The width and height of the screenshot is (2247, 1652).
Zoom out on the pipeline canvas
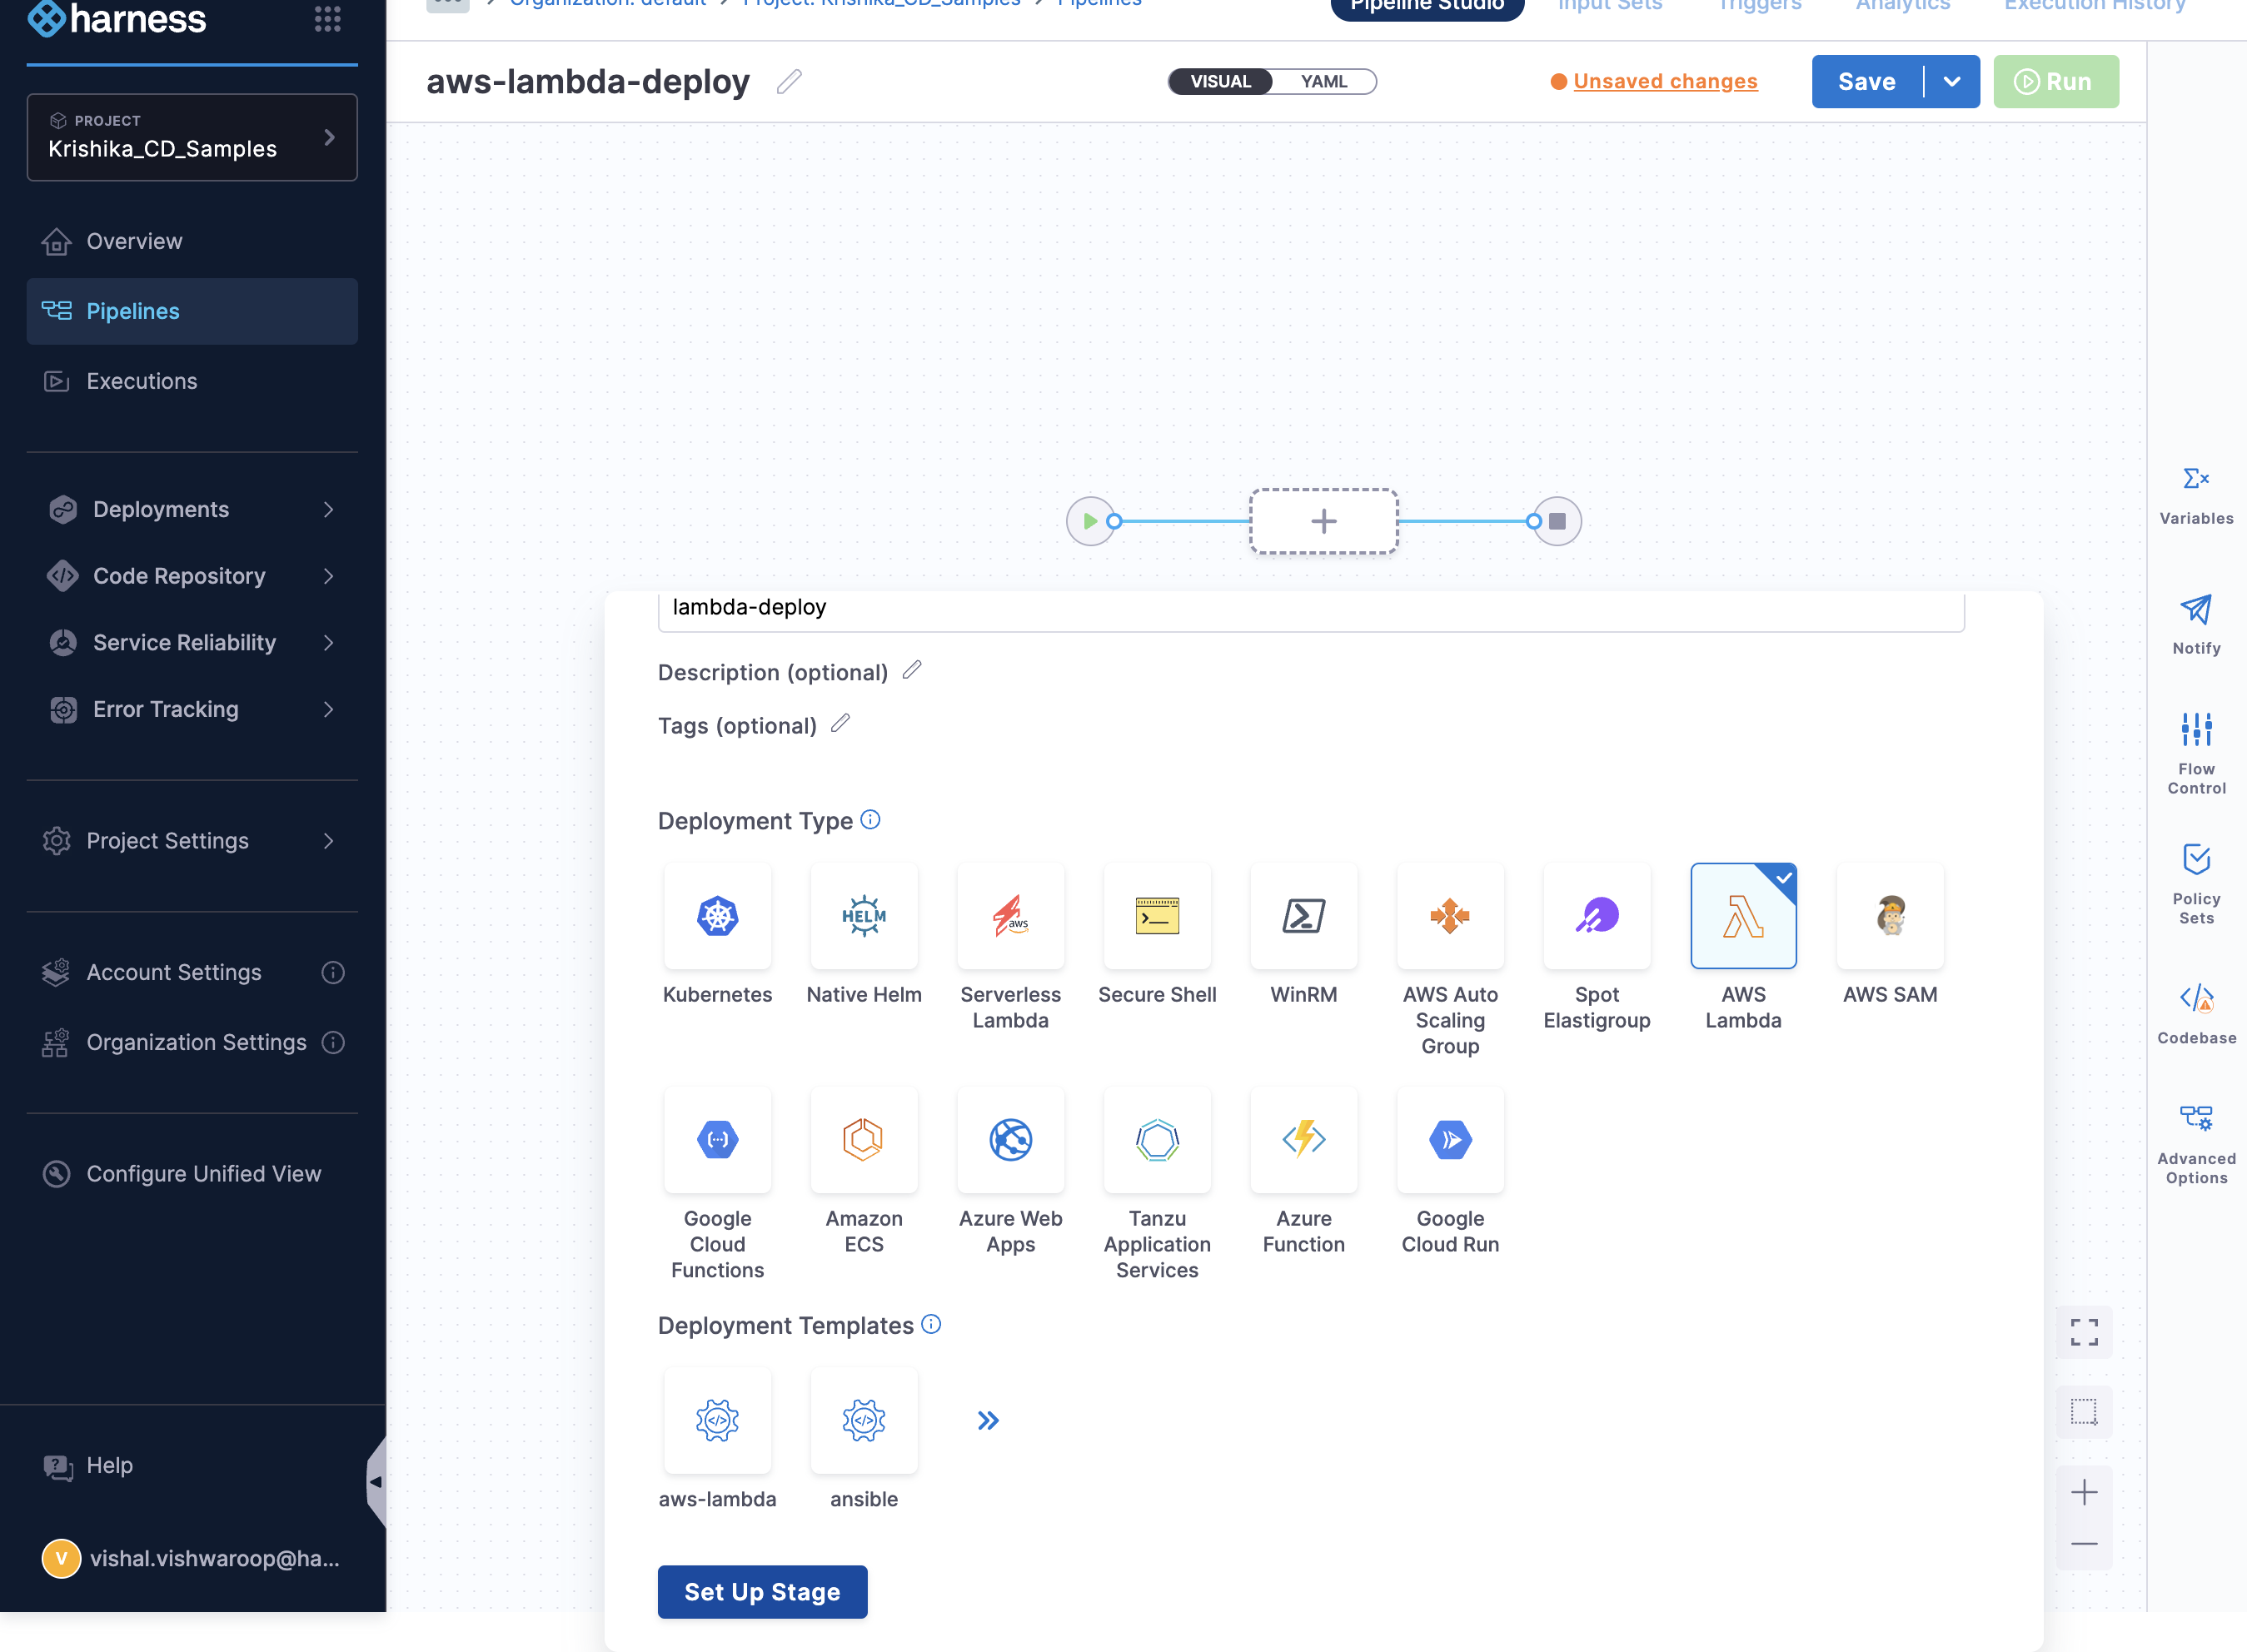tap(2084, 1544)
